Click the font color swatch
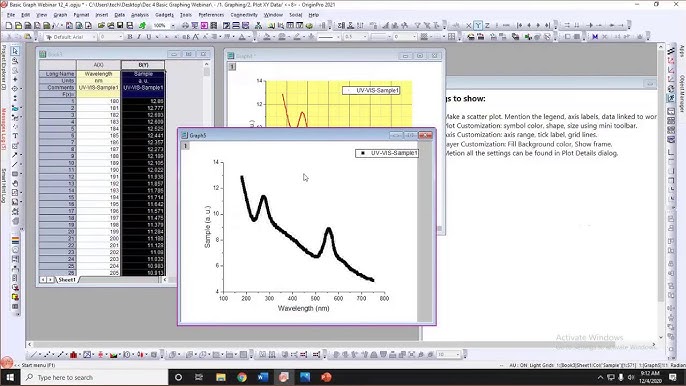The height and width of the screenshot is (386, 686). pos(242,37)
